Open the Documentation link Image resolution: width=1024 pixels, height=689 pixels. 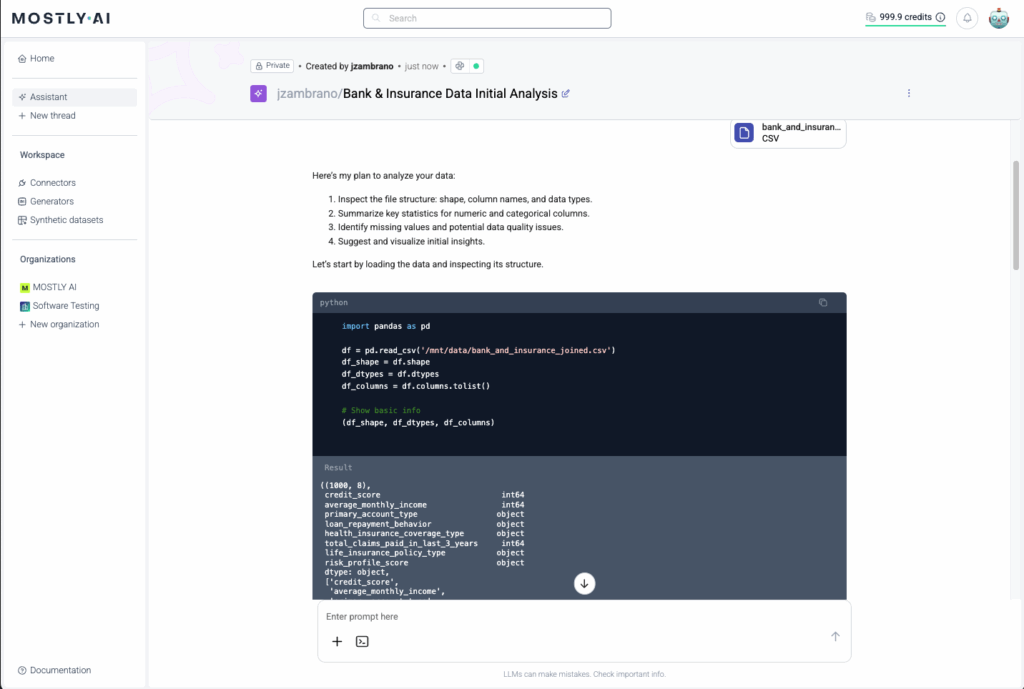pyautogui.click(x=54, y=670)
